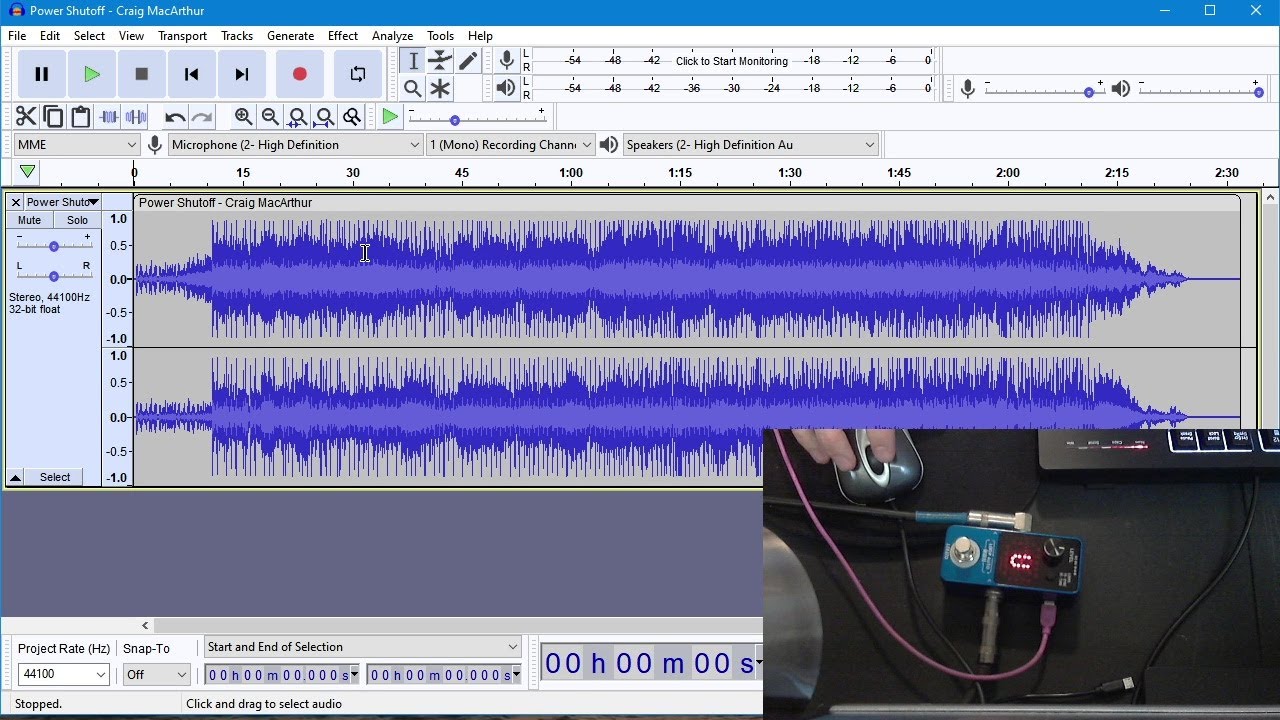The height and width of the screenshot is (720, 1280).
Task: Click the playback meter speaker icon
Action: [506, 88]
